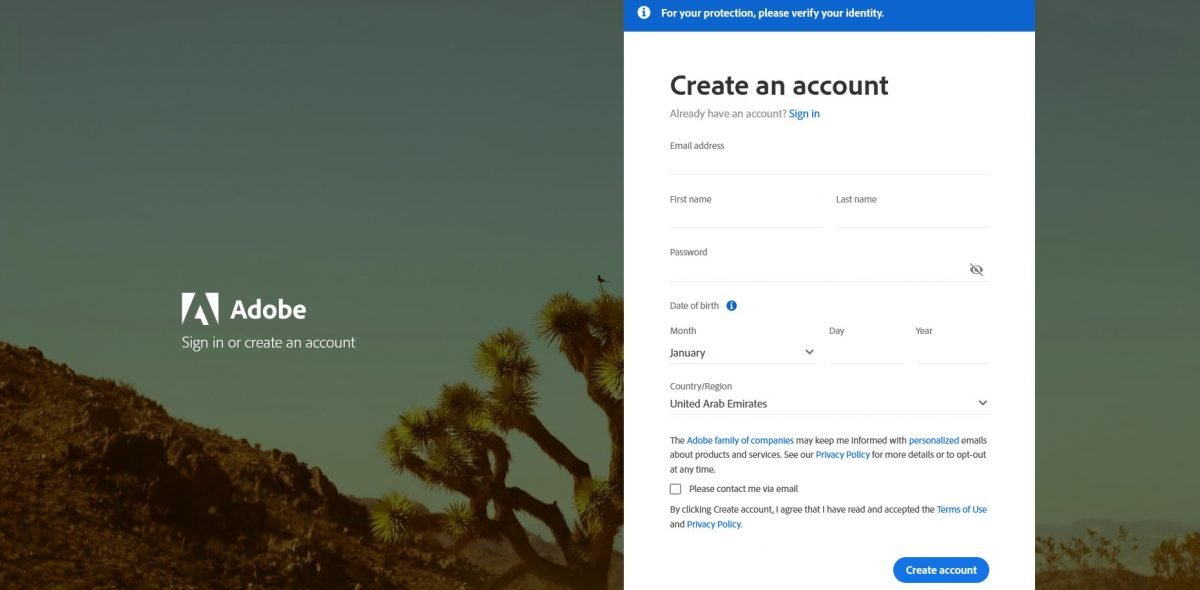Focus the Day field
The height and width of the screenshot is (590, 1200).
[x=866, y=353]
